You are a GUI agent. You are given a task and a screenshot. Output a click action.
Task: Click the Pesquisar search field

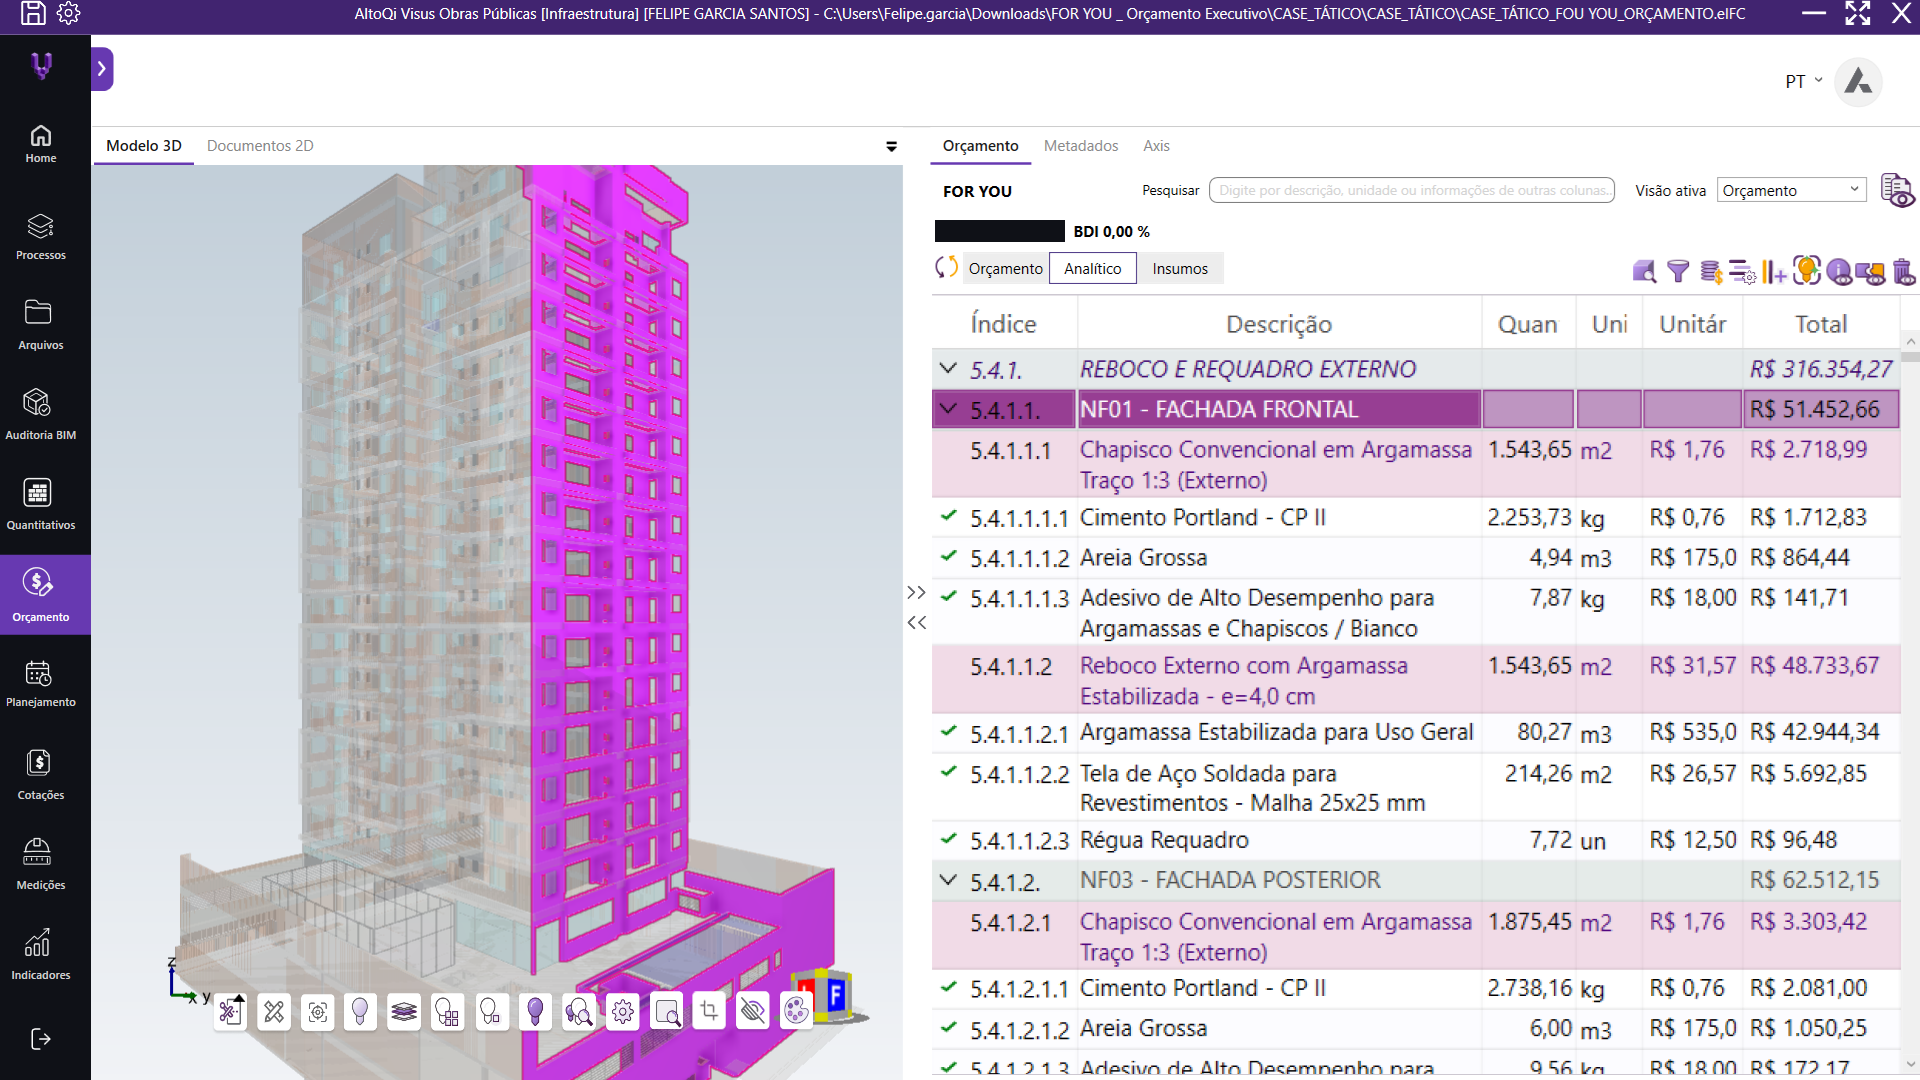pyautogui.click(x=1411, y=190)
